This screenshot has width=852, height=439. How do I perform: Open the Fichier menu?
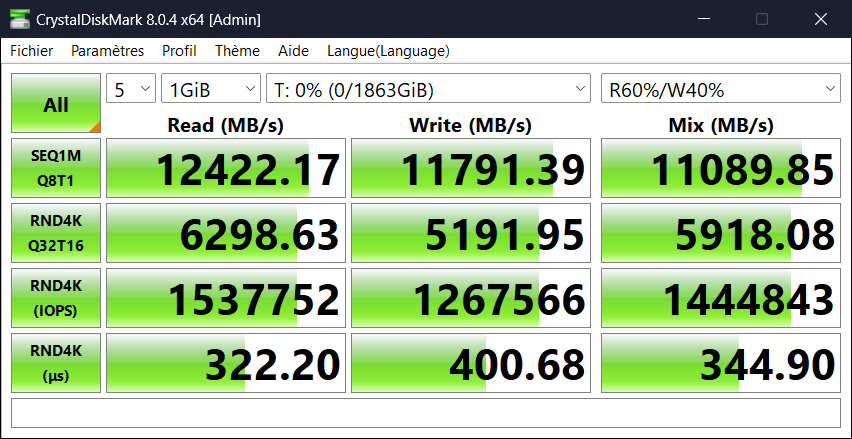tap(32, 51)
